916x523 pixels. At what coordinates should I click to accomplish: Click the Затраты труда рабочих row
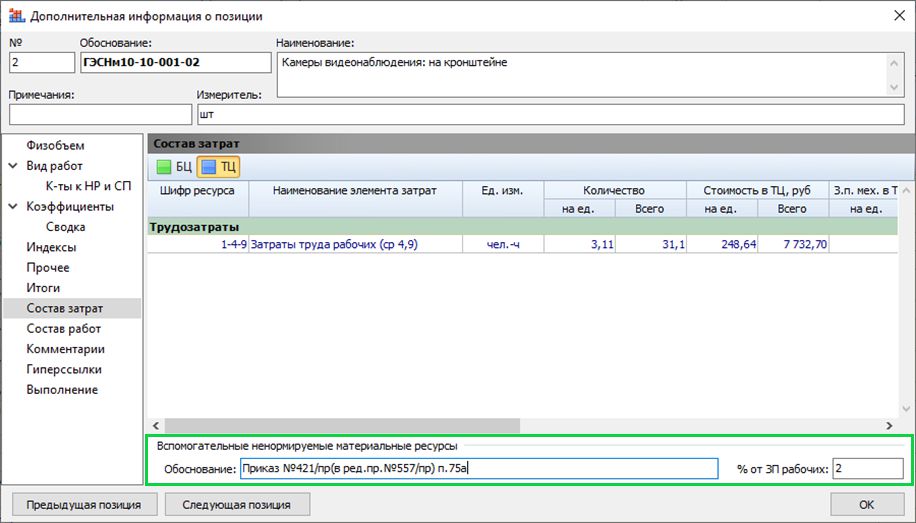point(356,244)
